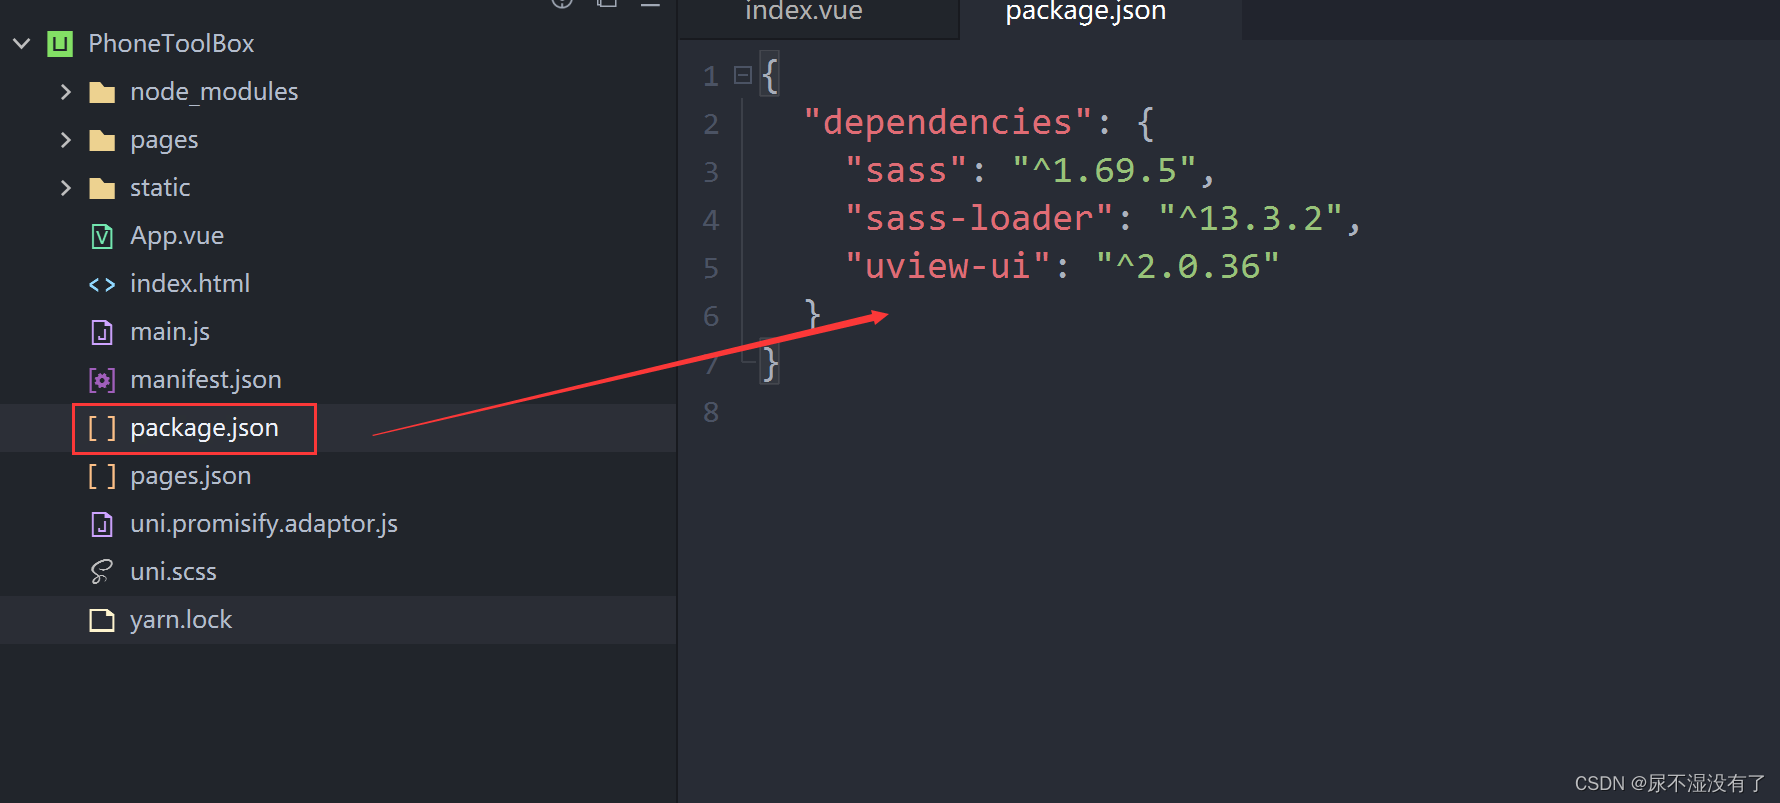
Task: Click the "sass" key on line 3
Action: [x=906, y=170]
